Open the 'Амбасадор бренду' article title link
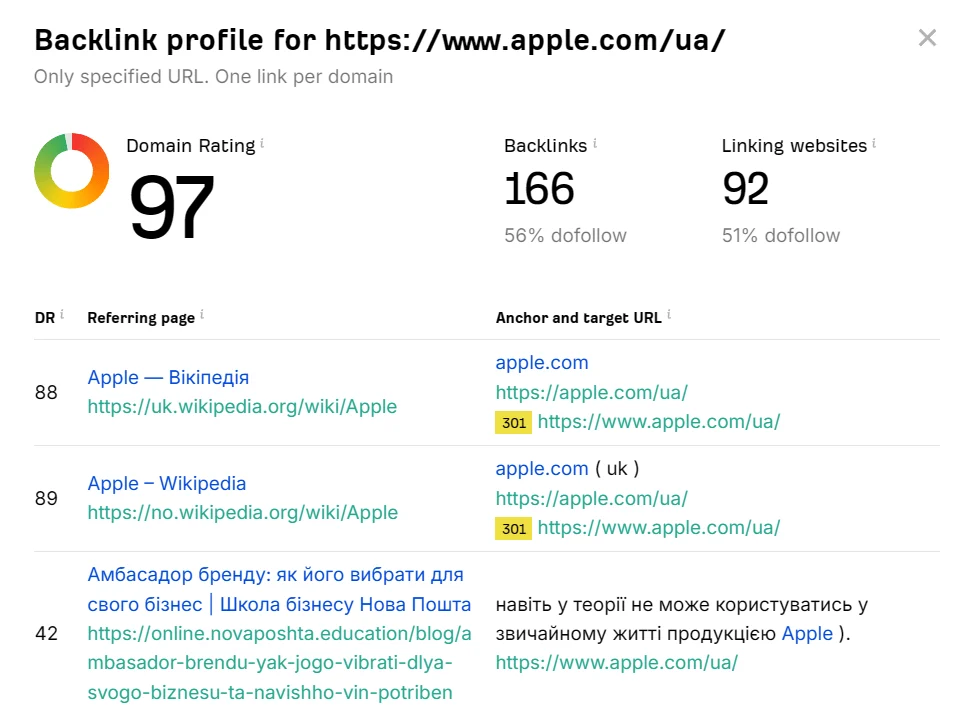 pyautogui.click(x=279, y=589)
